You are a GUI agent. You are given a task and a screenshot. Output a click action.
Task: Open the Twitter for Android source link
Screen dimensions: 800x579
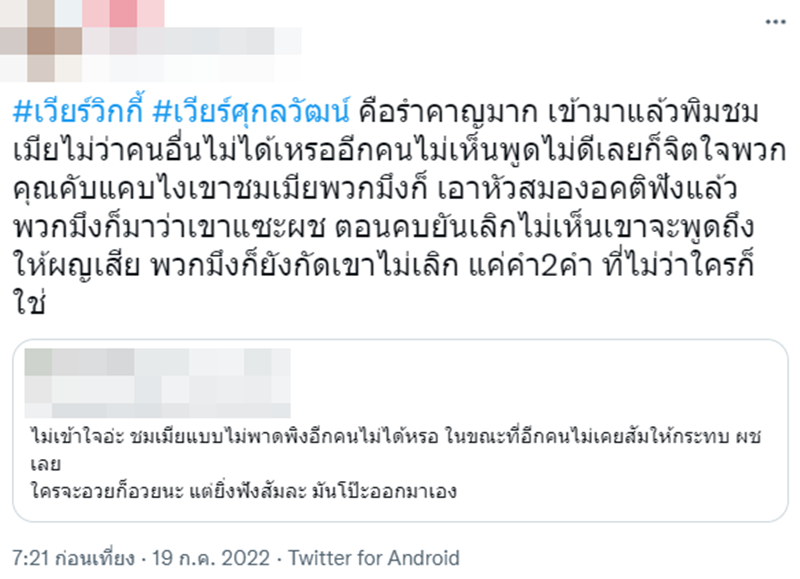click(375, 558)
